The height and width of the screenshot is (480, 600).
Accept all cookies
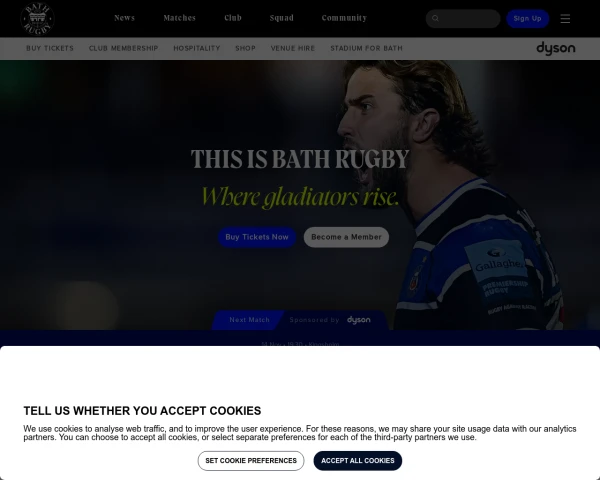358,460
